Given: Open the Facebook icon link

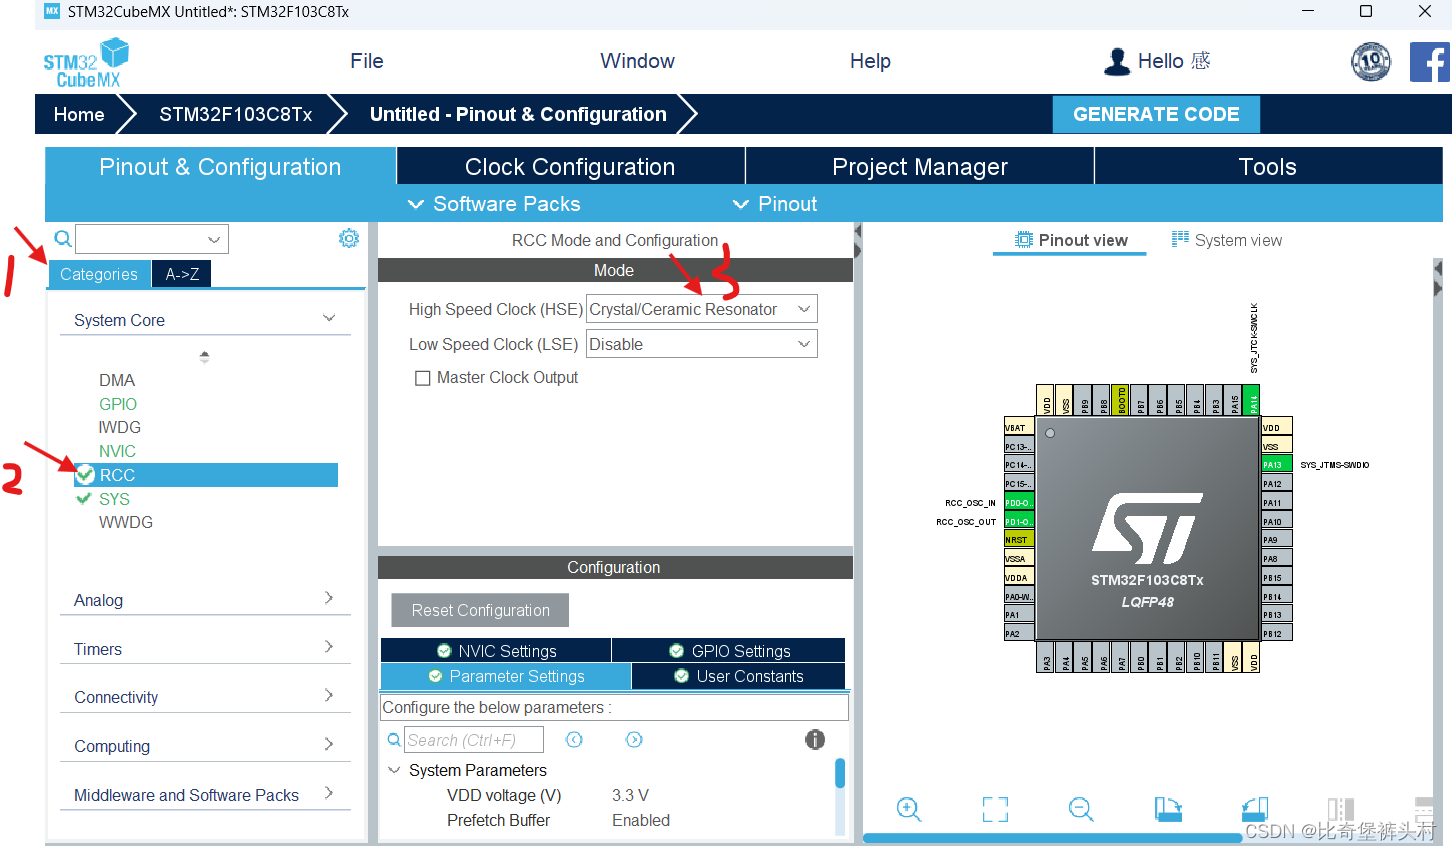Looking at the screenshot, I should (x=1430, y=62).
